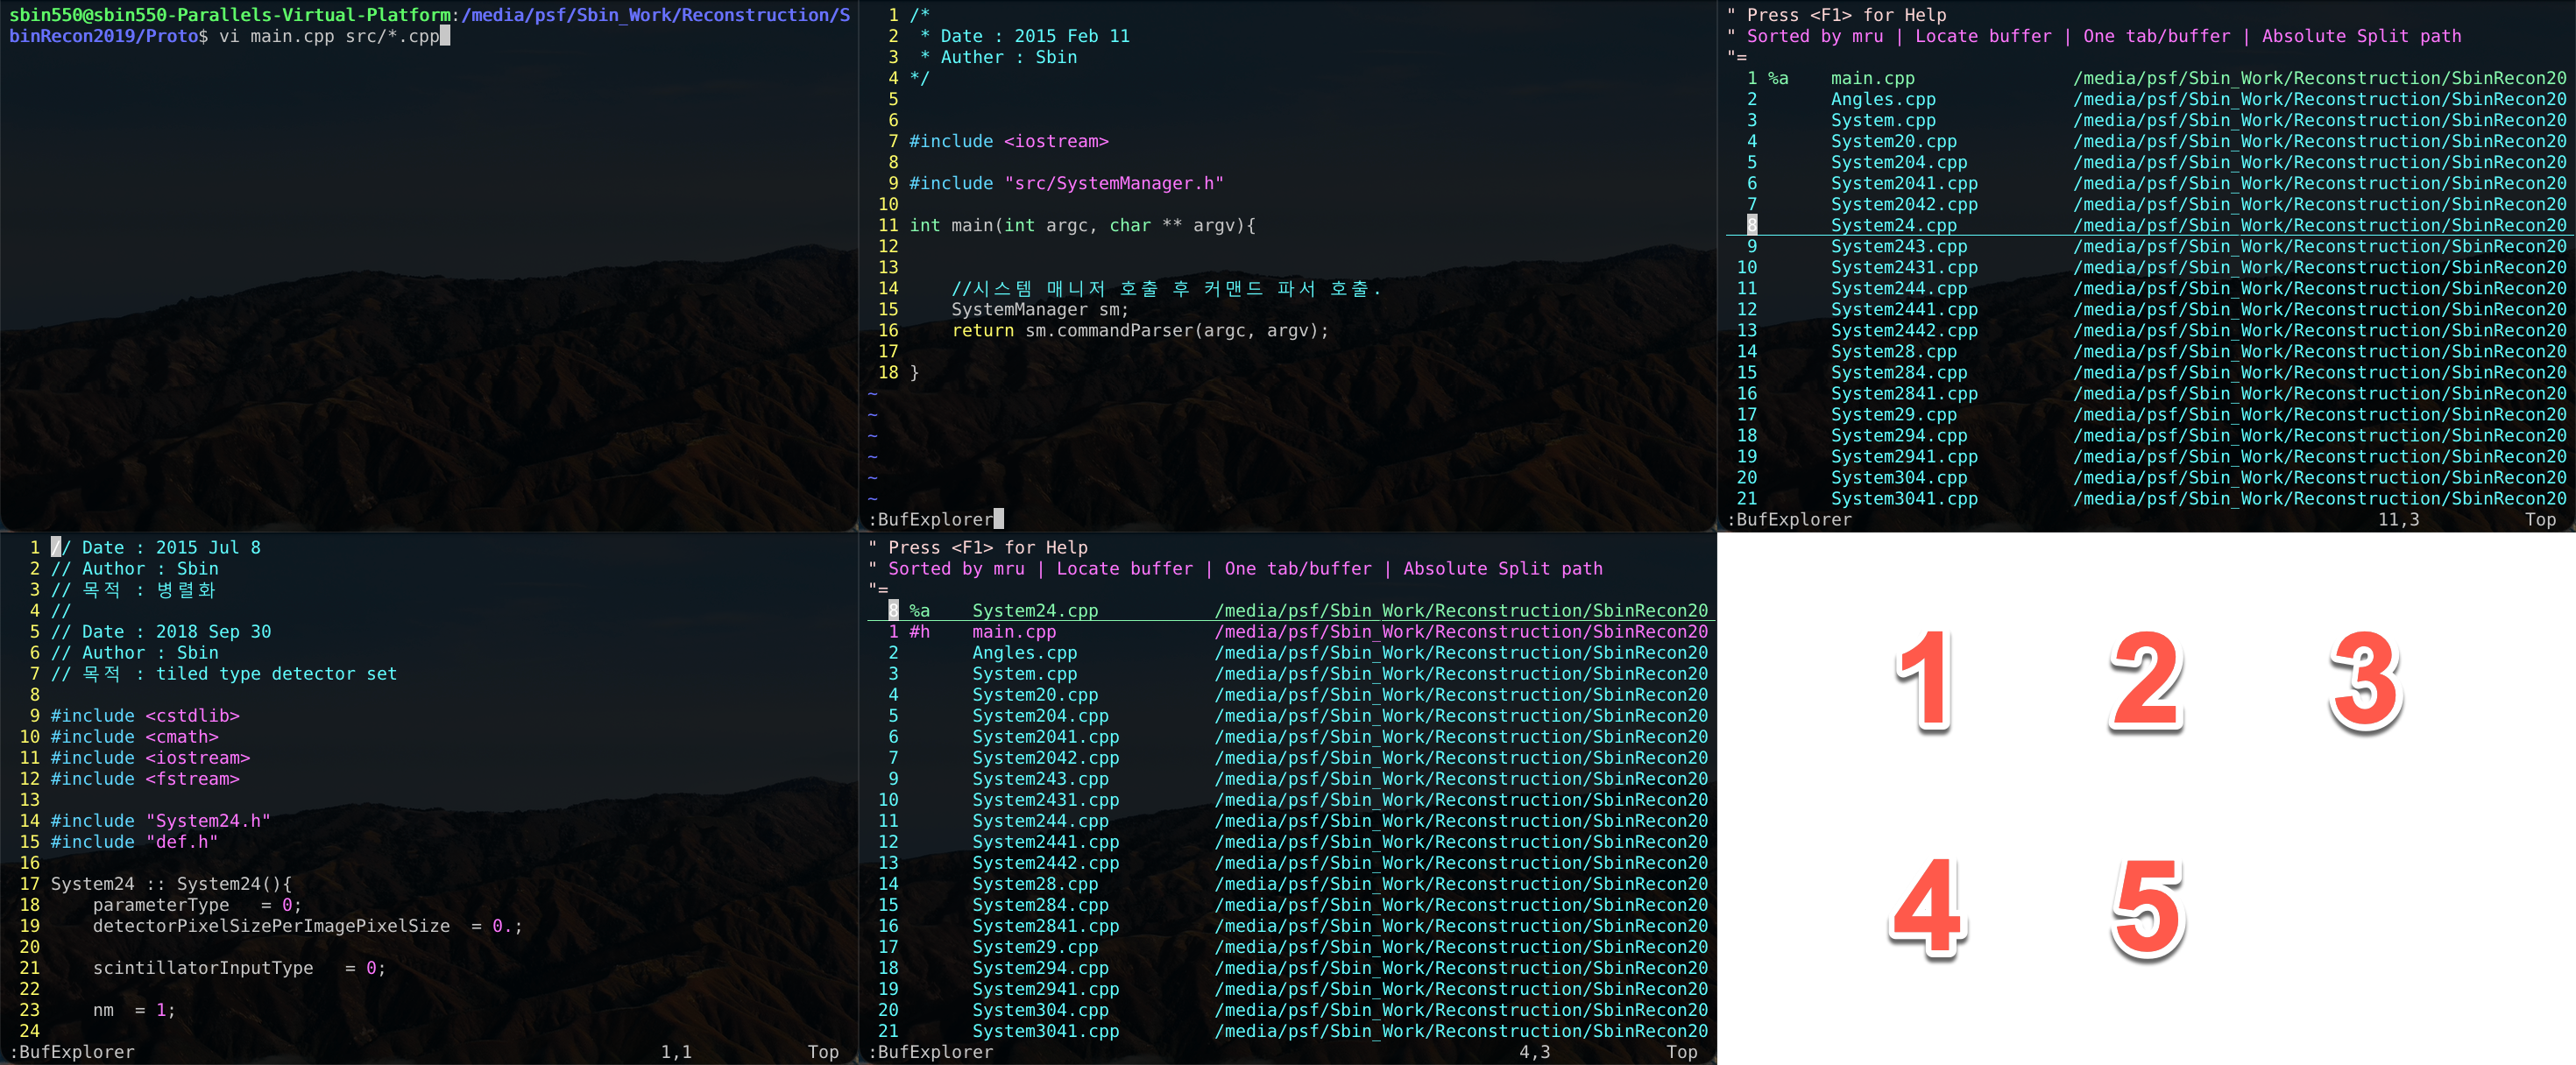
Task: Click 'Press <F1> for Help' in top-right pane
Action: click(x=1845, y=15)
